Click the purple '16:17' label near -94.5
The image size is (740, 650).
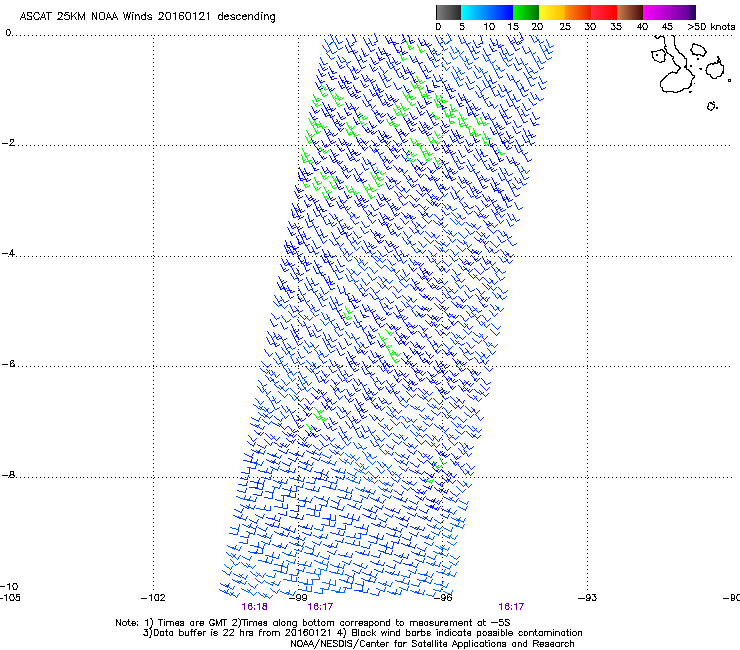click(511, 607)
